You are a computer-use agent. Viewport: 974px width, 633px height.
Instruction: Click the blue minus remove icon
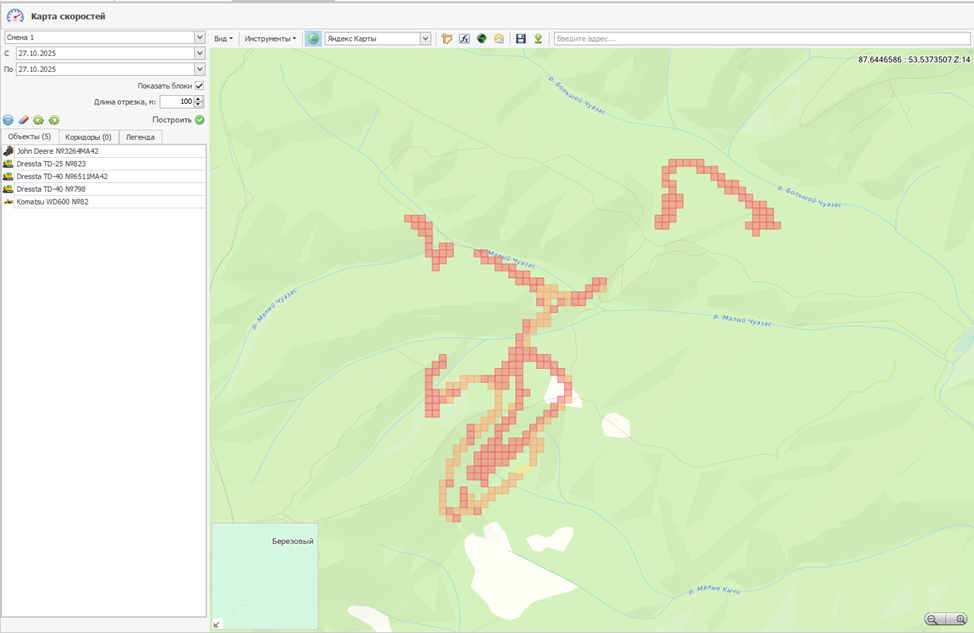tap(8, 120)
